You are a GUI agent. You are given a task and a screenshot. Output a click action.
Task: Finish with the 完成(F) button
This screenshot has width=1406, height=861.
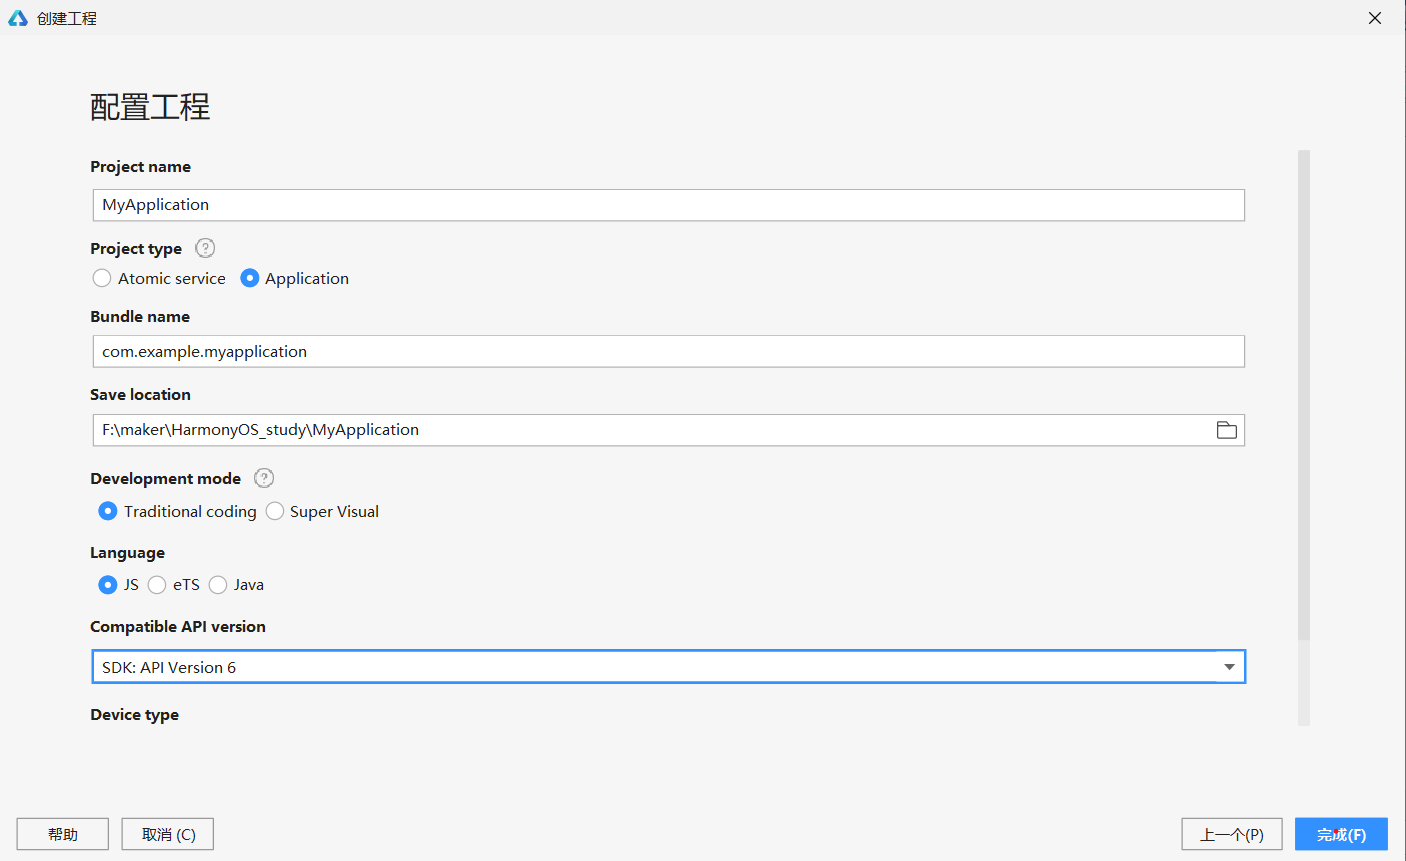pyautogui.click(x=1341, y=834)
